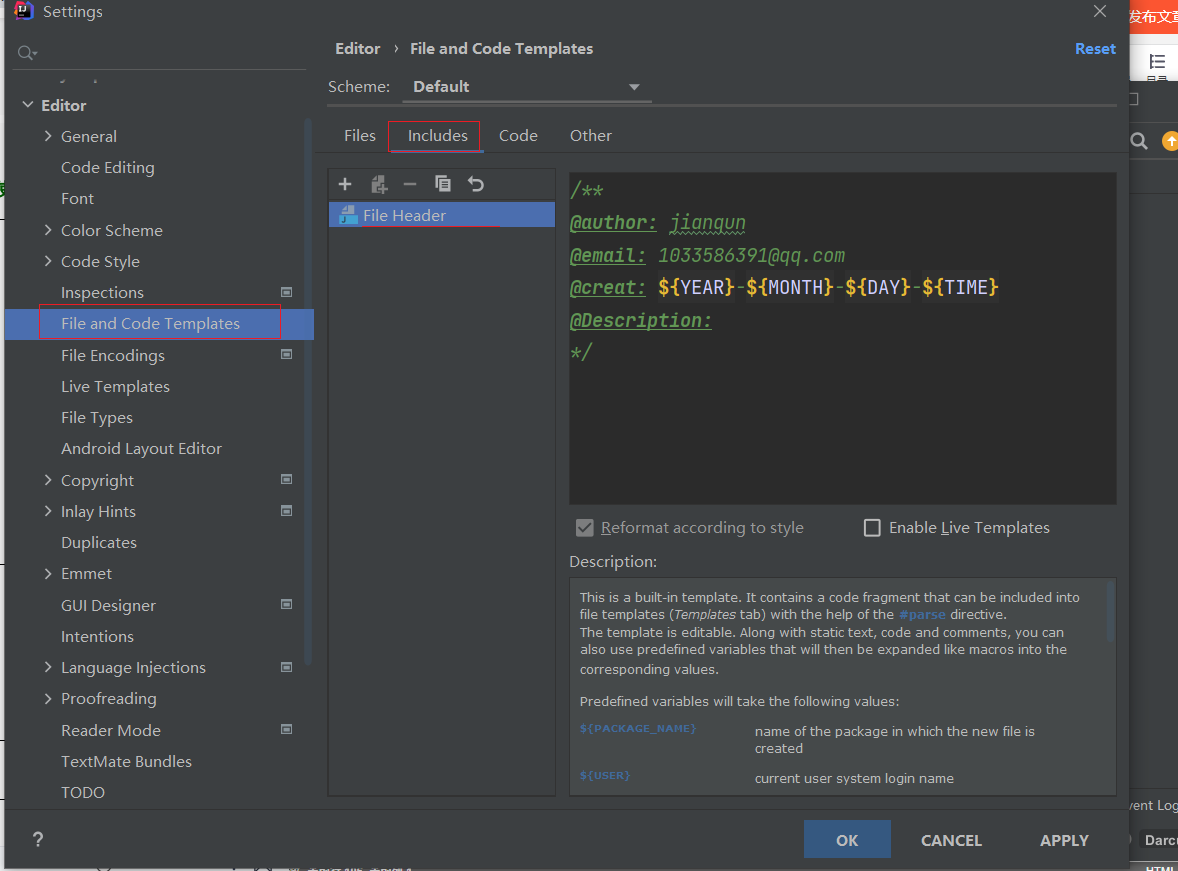
Task: Click project-level marker beside GUI Designer
Action: [286, 604]
